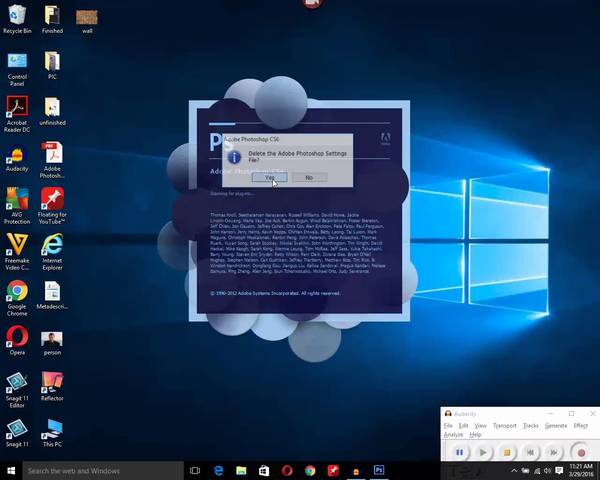Select the Control Panel desktop icon

point(17,69)
